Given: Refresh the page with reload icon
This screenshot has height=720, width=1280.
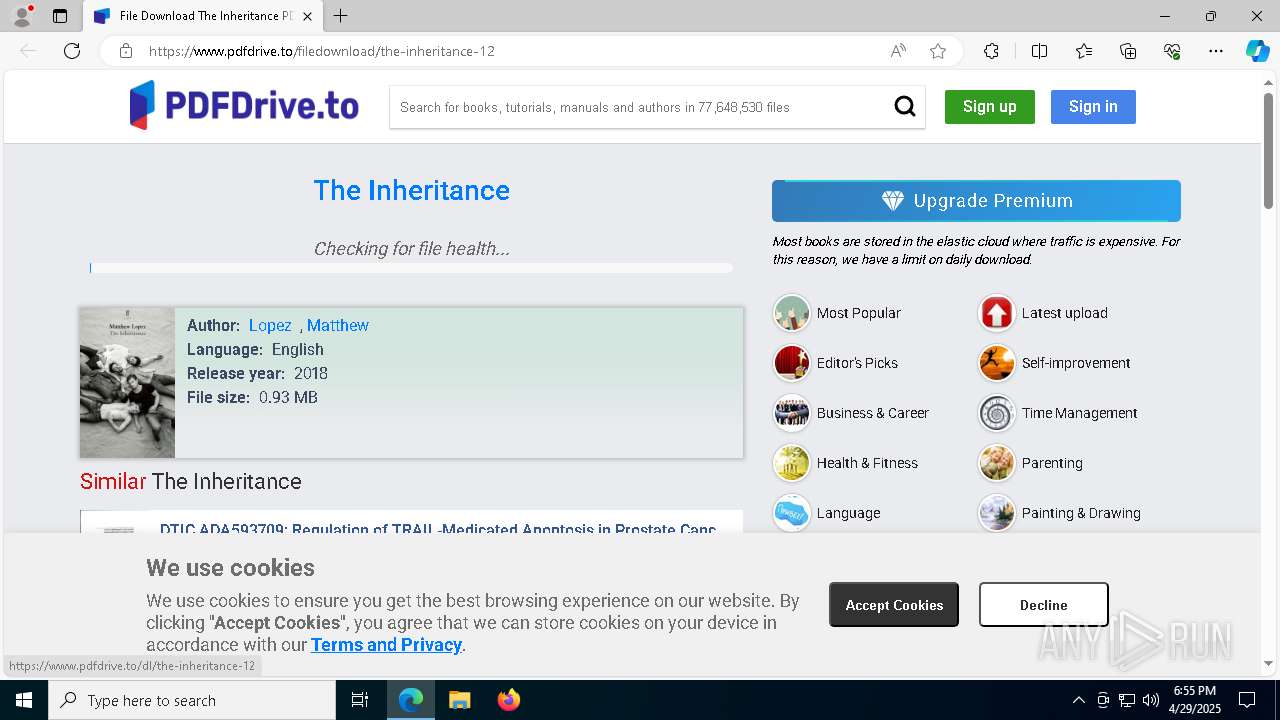Looking at the screenshot, I should tap(72, 51).
